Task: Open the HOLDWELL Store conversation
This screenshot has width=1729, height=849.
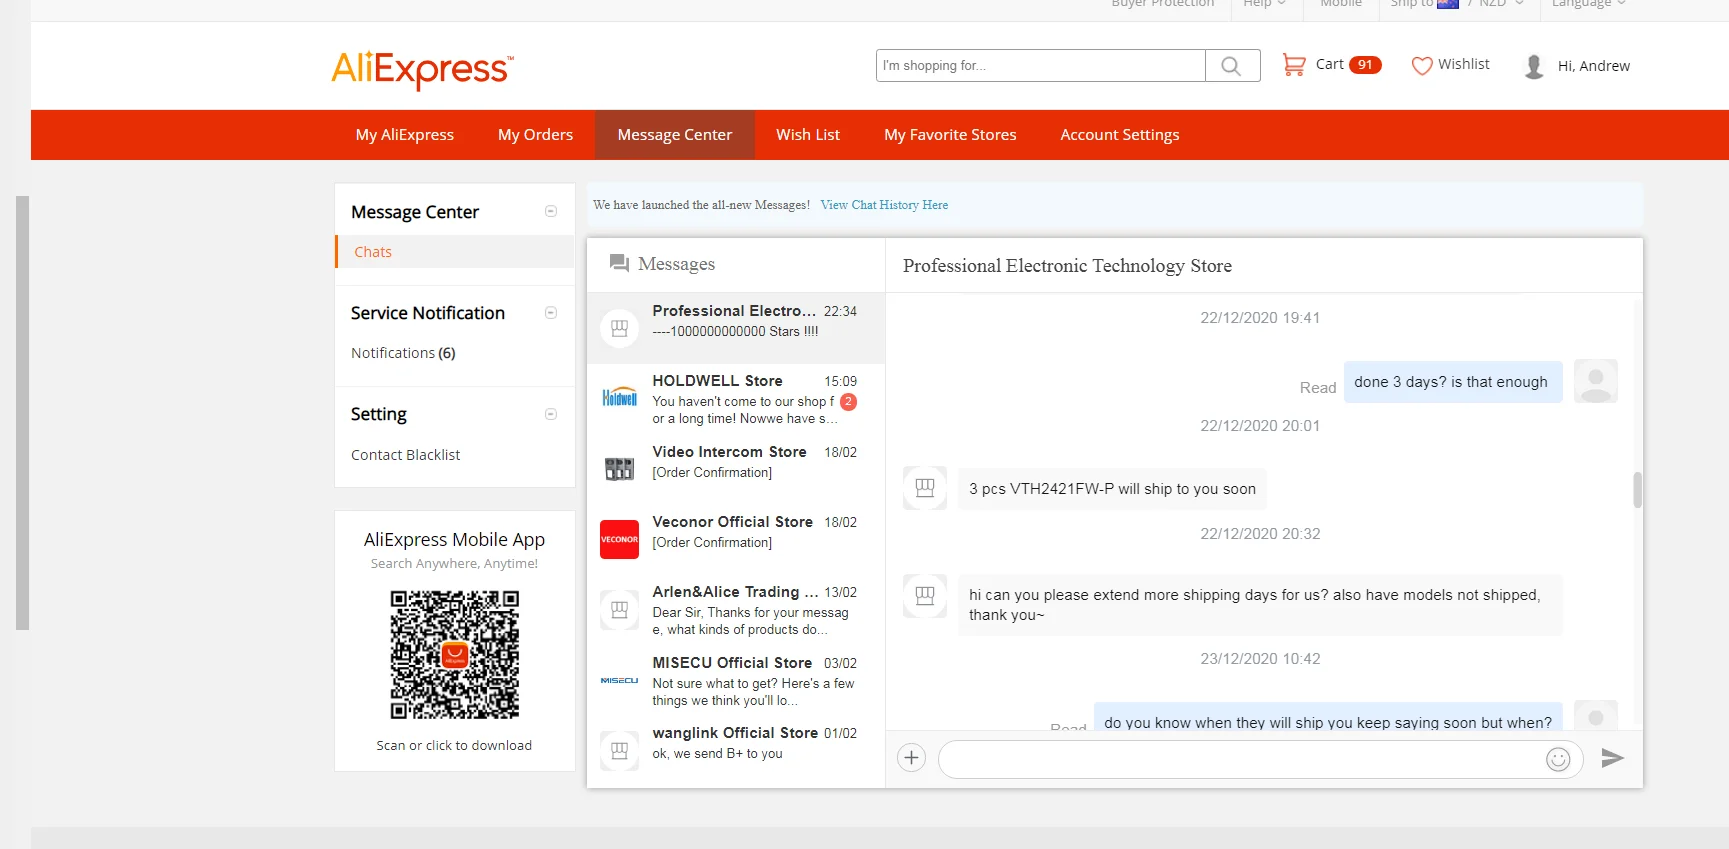Action: point(736,399)
